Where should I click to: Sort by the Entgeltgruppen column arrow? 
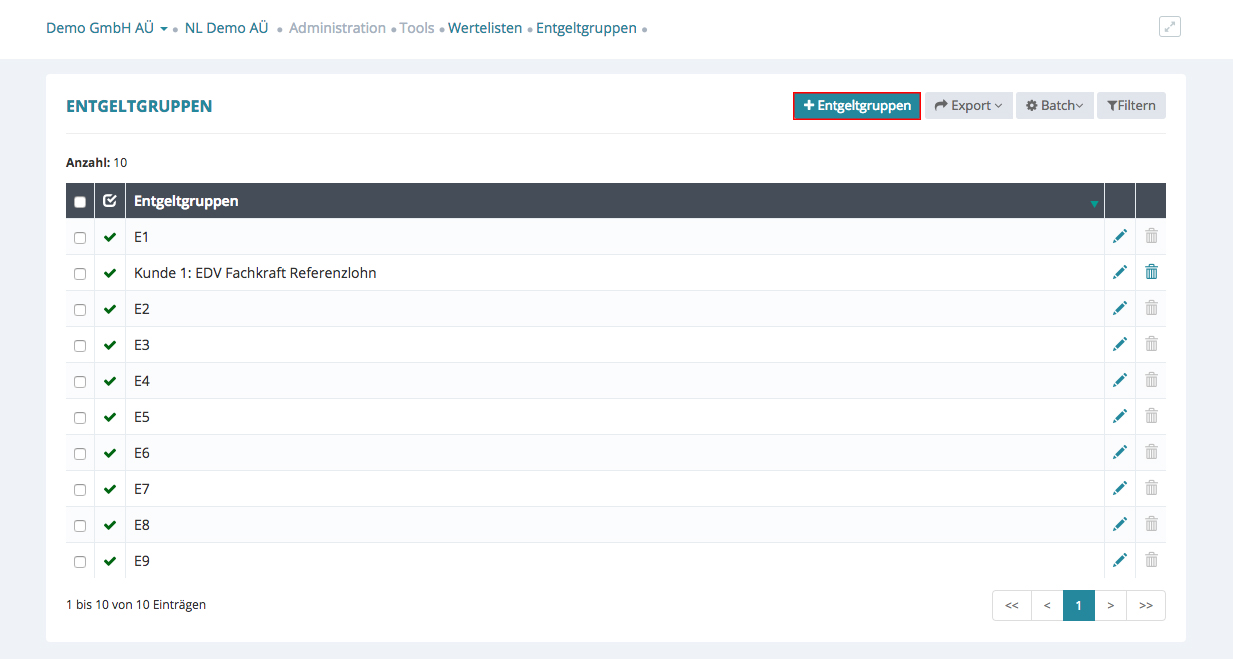1094,204
